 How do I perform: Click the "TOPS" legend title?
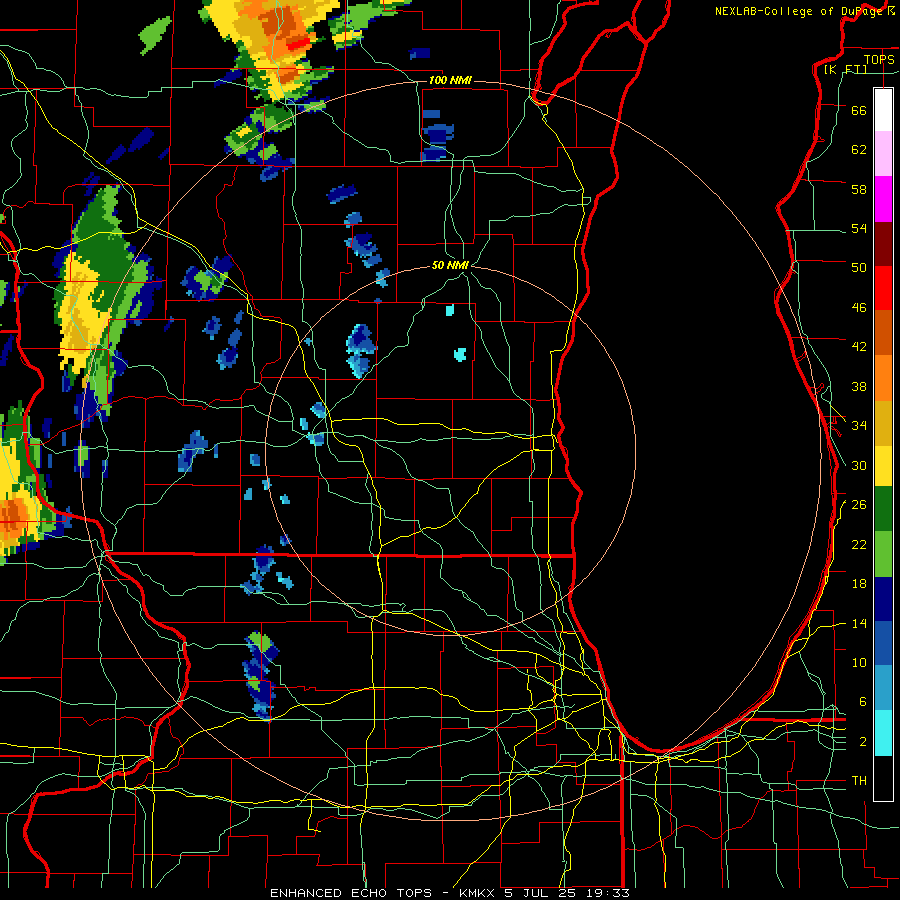879,59
